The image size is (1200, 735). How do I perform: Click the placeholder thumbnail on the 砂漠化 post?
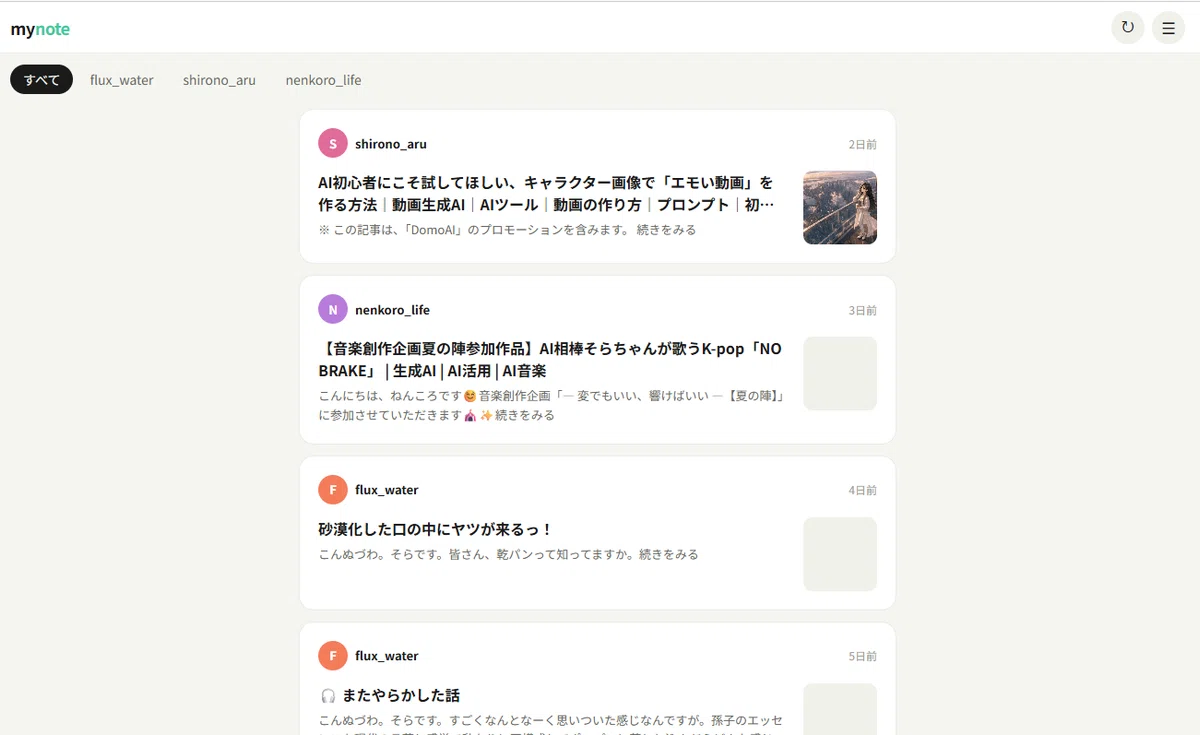(x=840, y=554)
